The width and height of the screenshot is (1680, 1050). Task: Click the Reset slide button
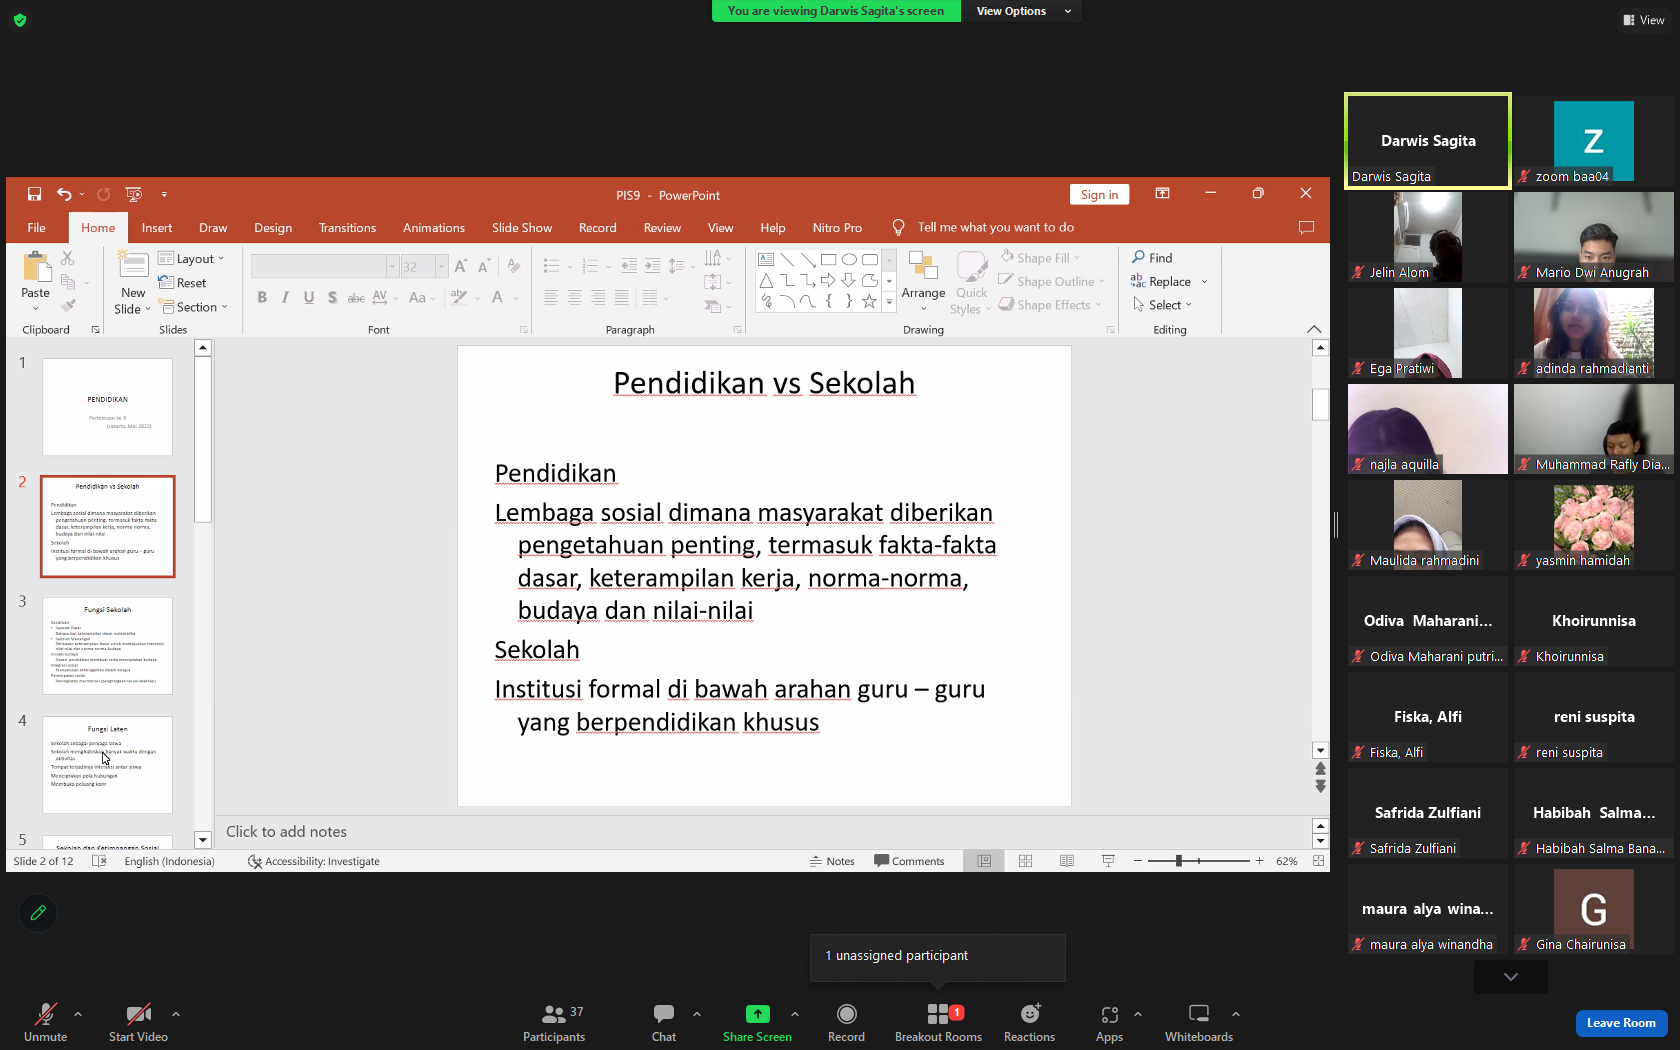click(x=183, y=283)
